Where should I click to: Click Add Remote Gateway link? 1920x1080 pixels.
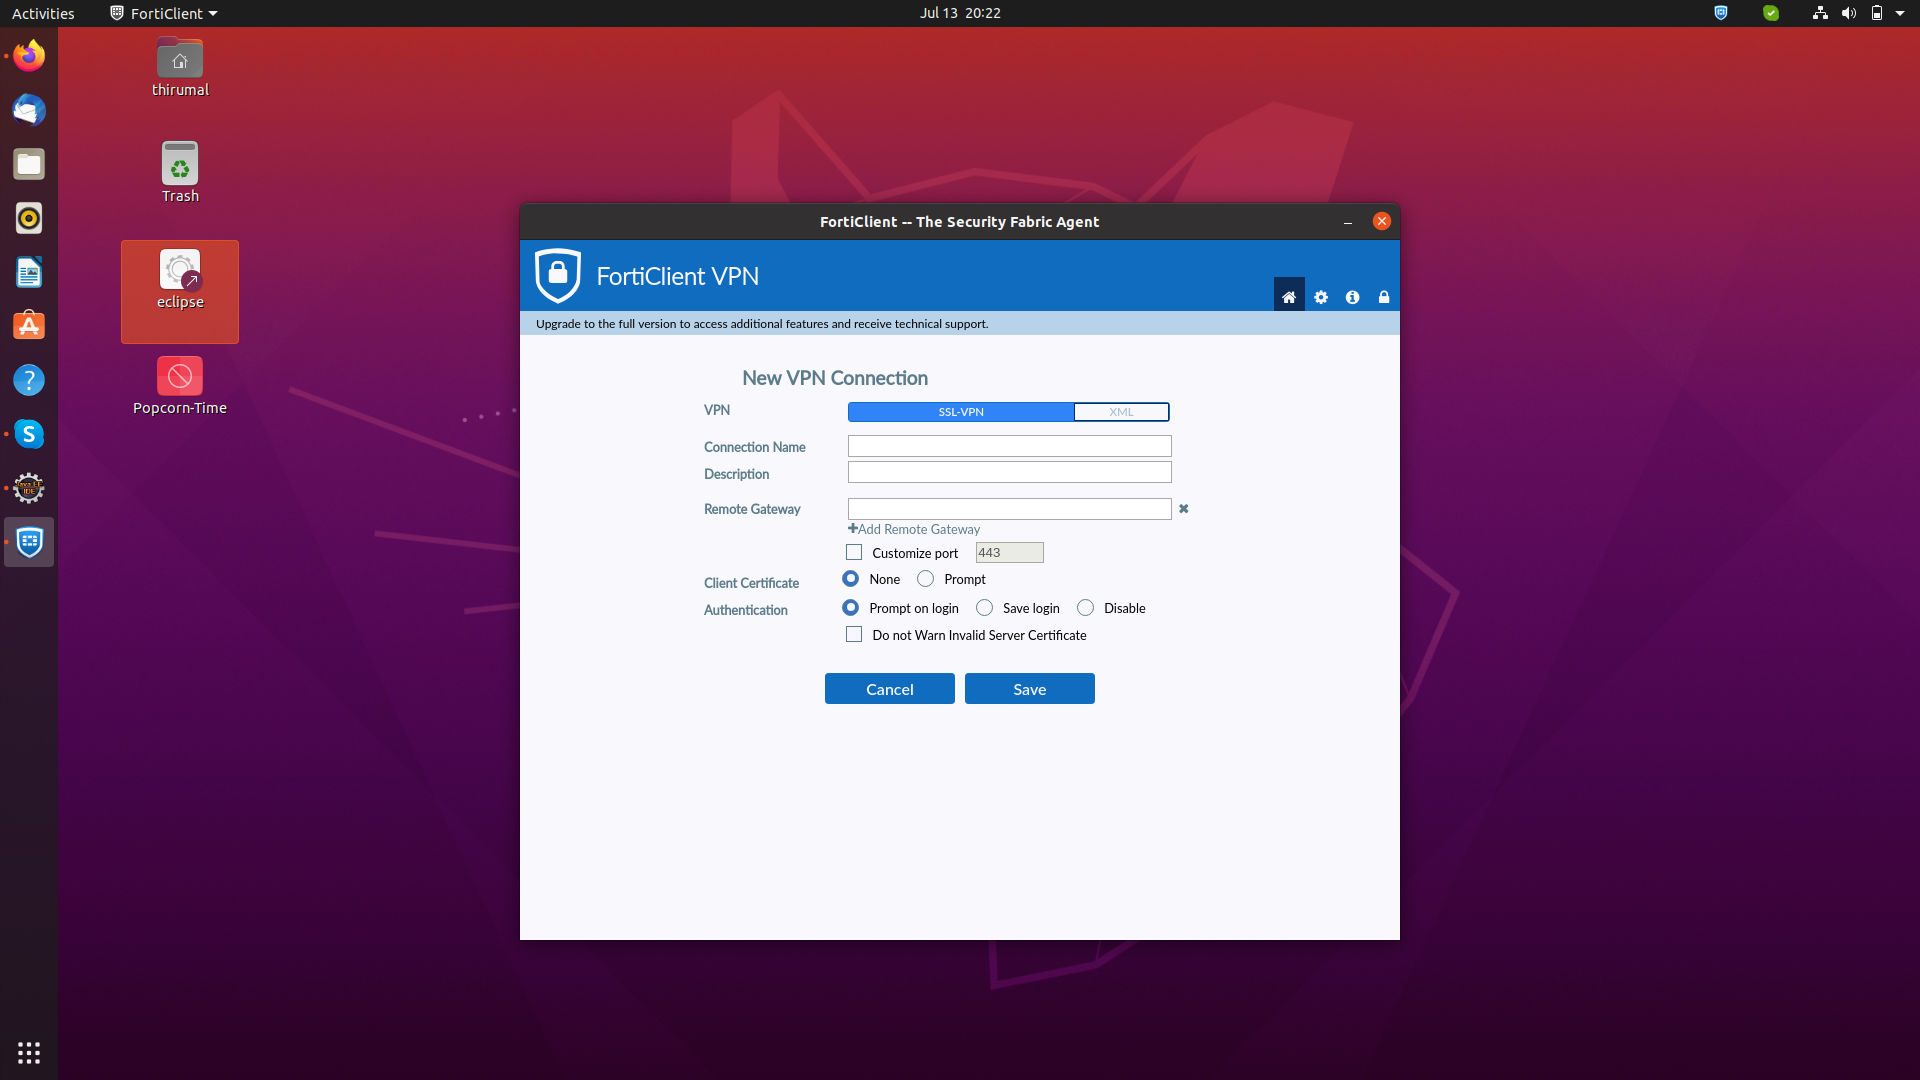[x=914, y=529]
